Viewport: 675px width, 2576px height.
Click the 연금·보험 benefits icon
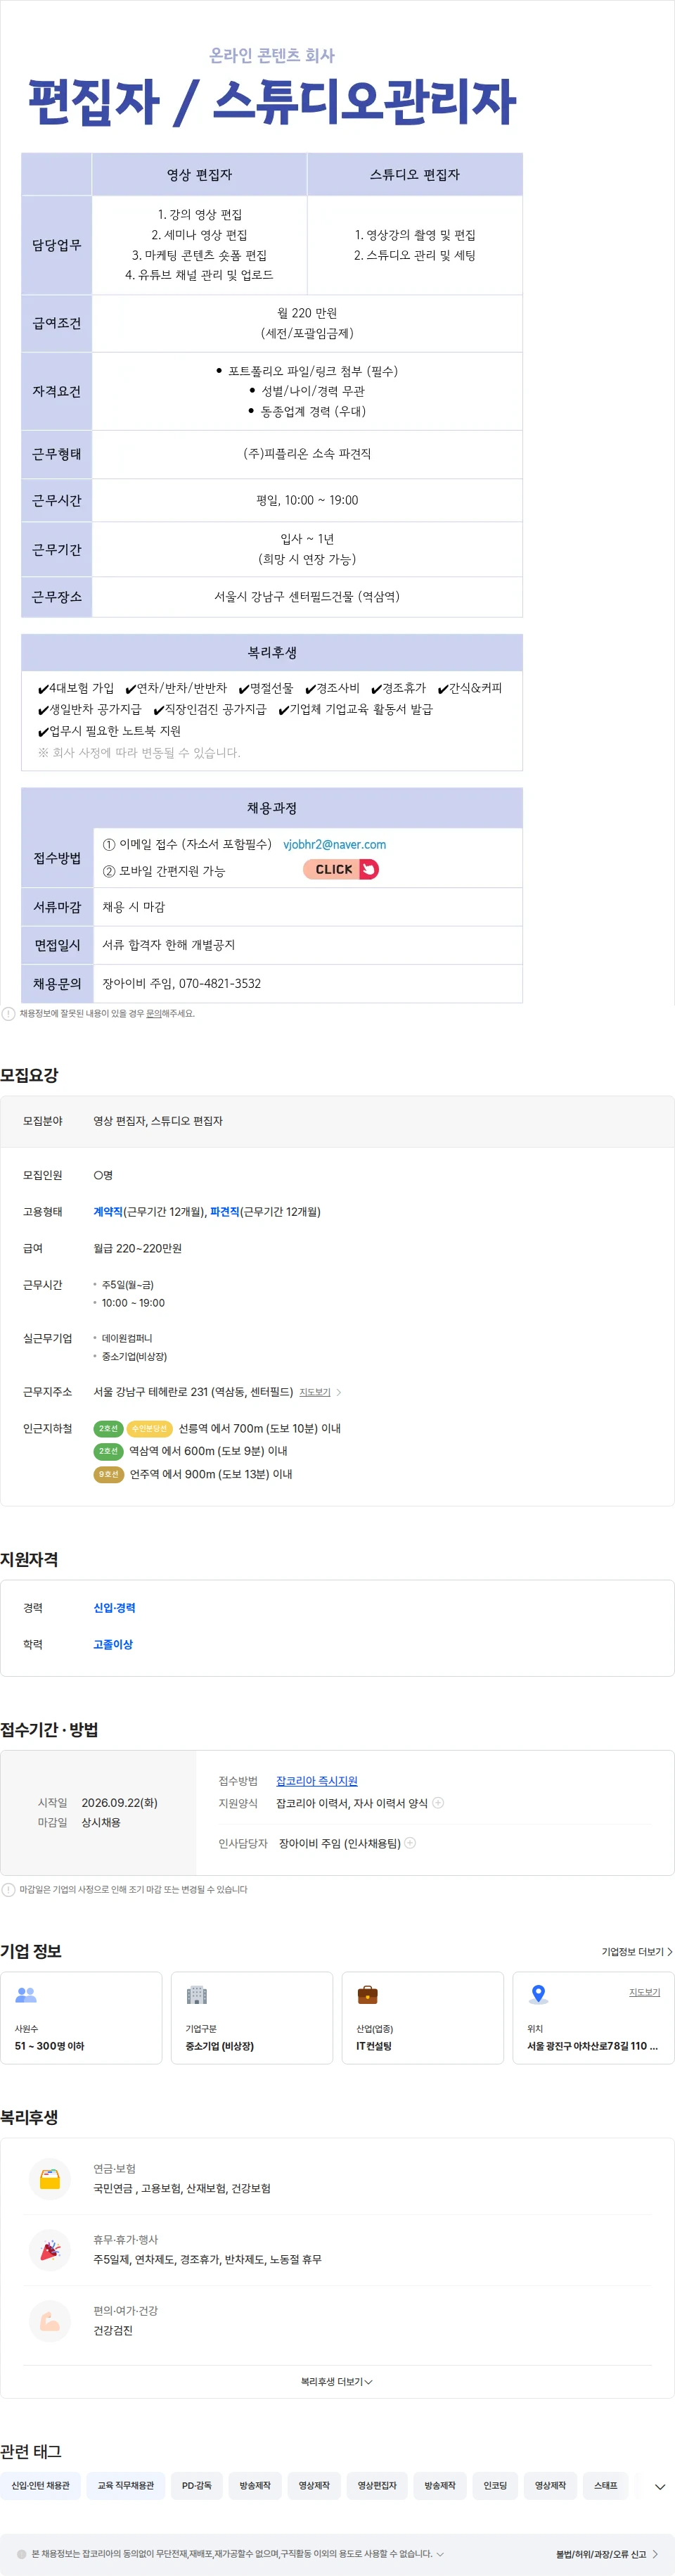50,2178
